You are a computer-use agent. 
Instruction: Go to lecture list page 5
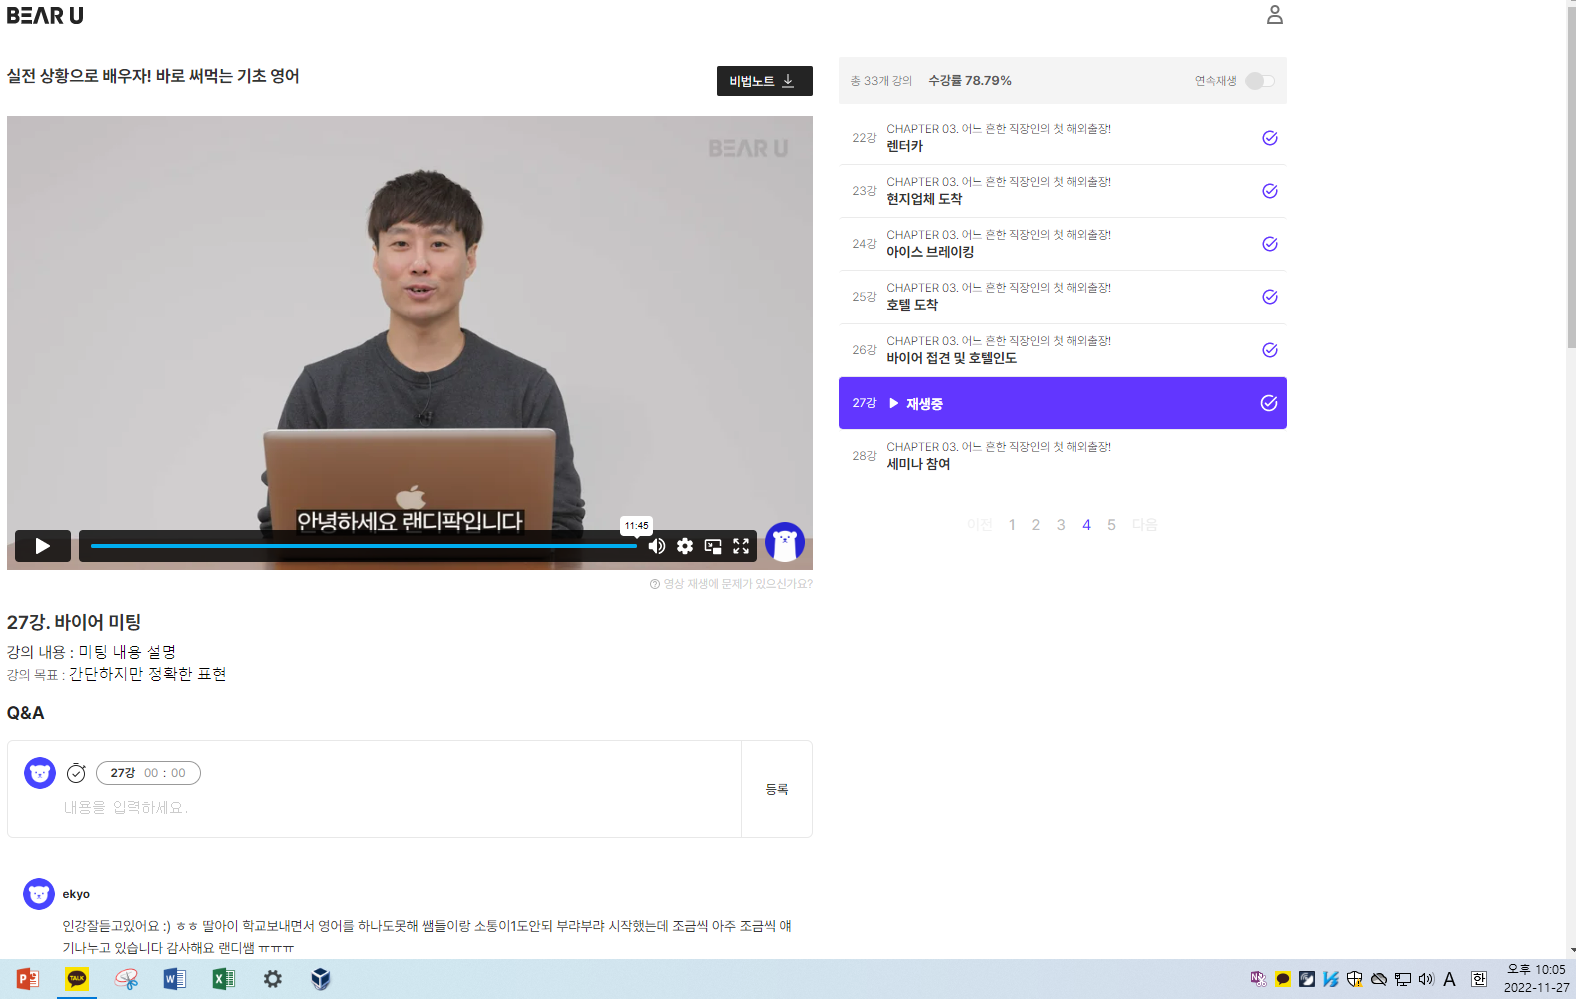click(x=1111, y=525)
